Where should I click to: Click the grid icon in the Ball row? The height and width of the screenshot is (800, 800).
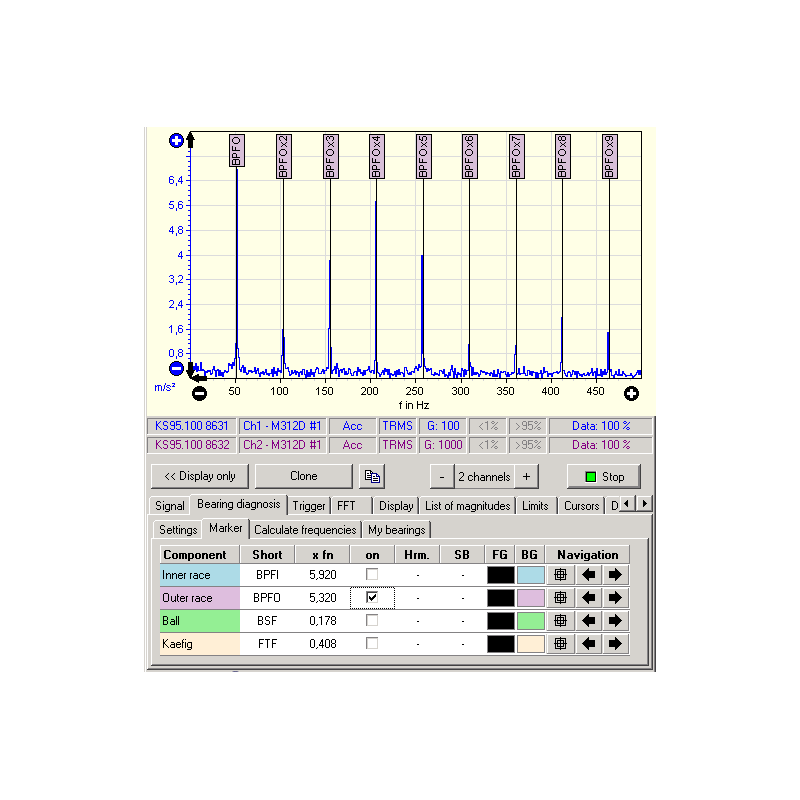tap(560, 621)
